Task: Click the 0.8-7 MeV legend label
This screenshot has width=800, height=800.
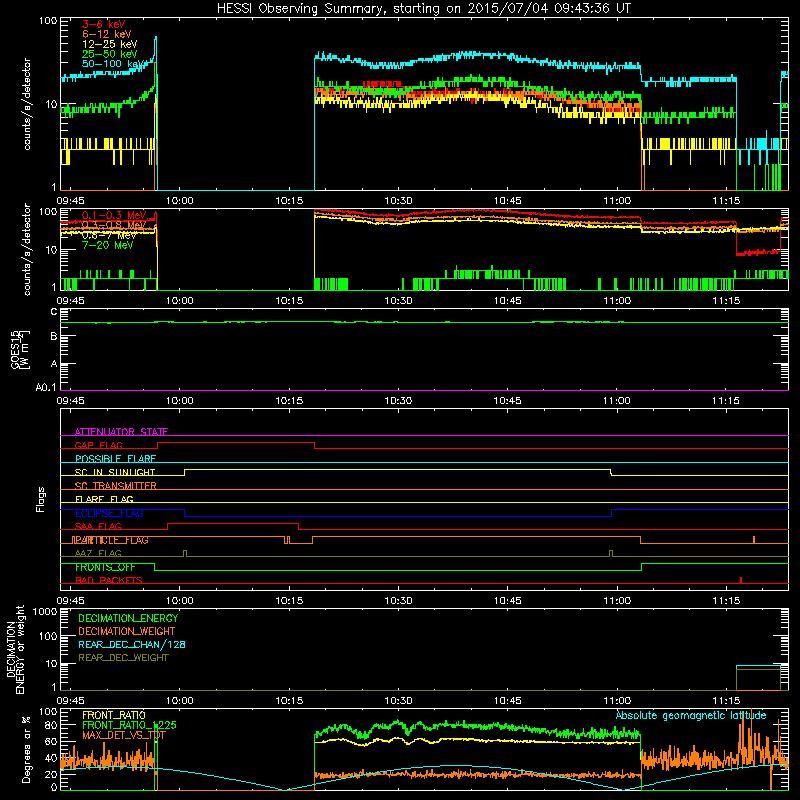Action: click(109, 235)
